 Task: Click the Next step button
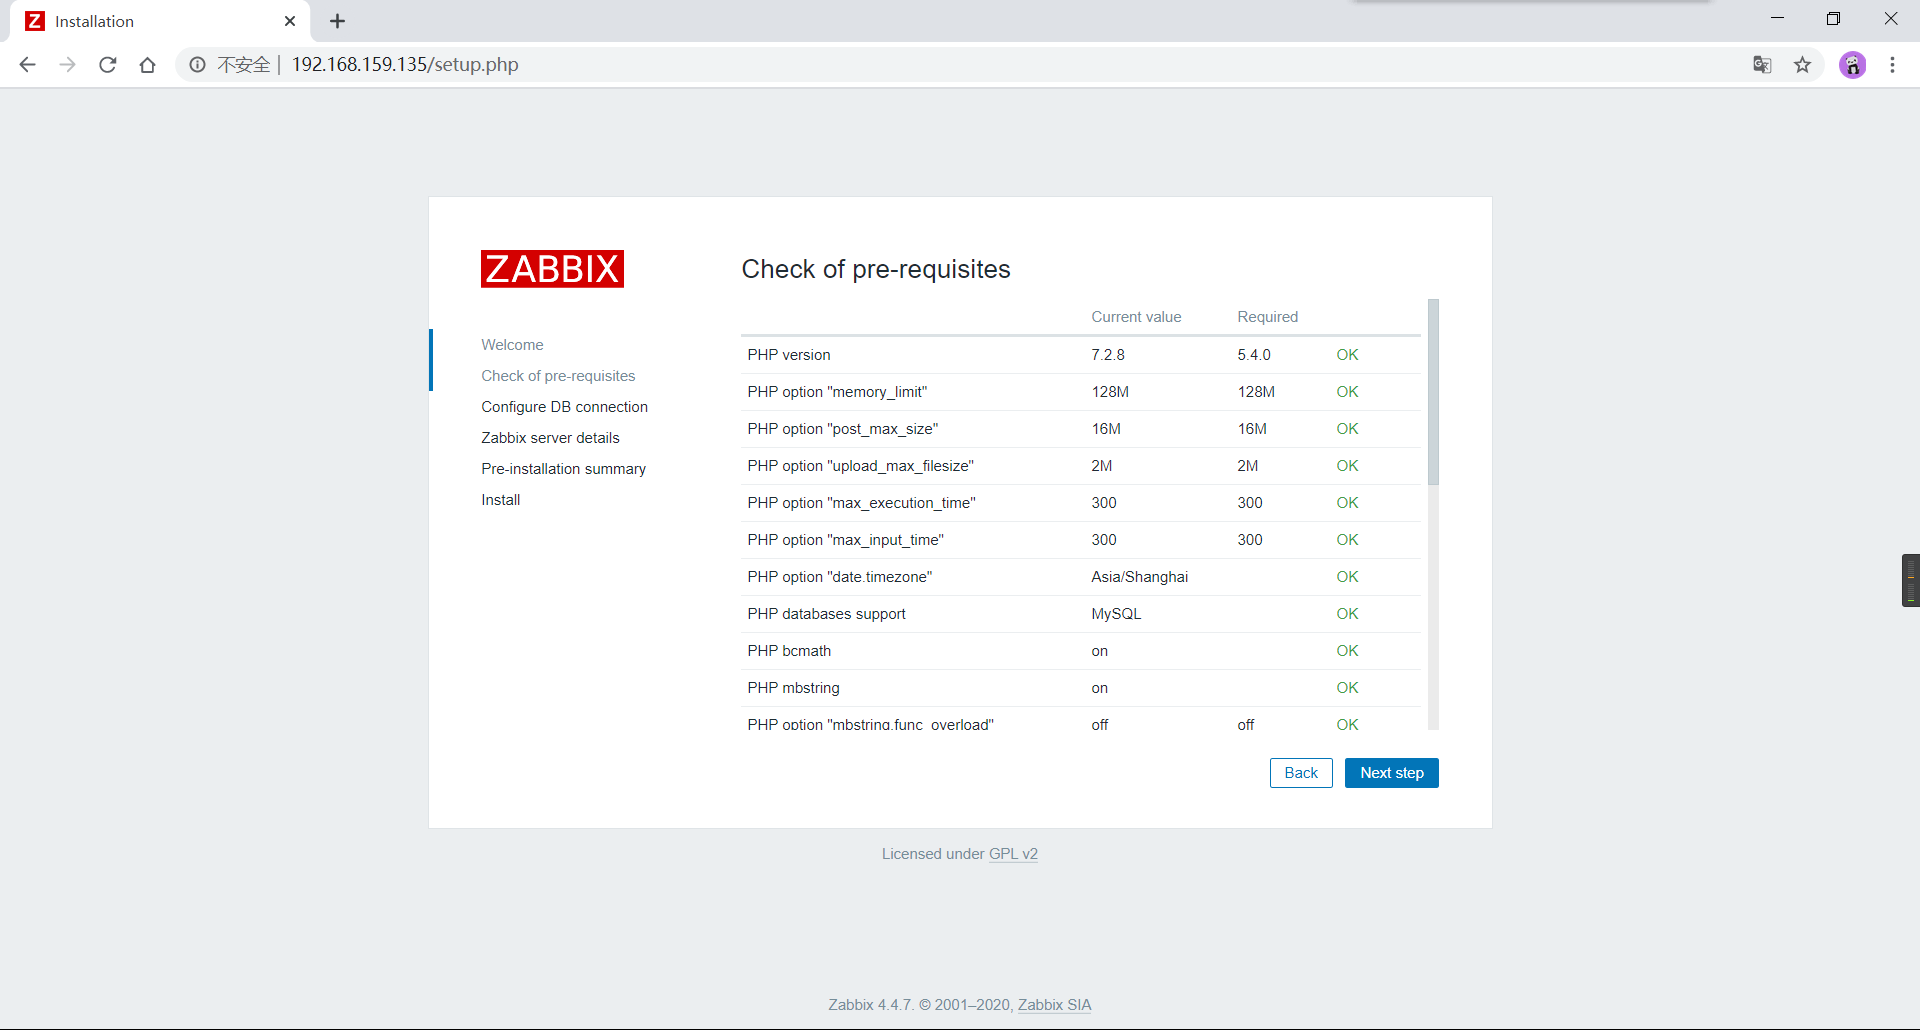[x=1392, y=773]
